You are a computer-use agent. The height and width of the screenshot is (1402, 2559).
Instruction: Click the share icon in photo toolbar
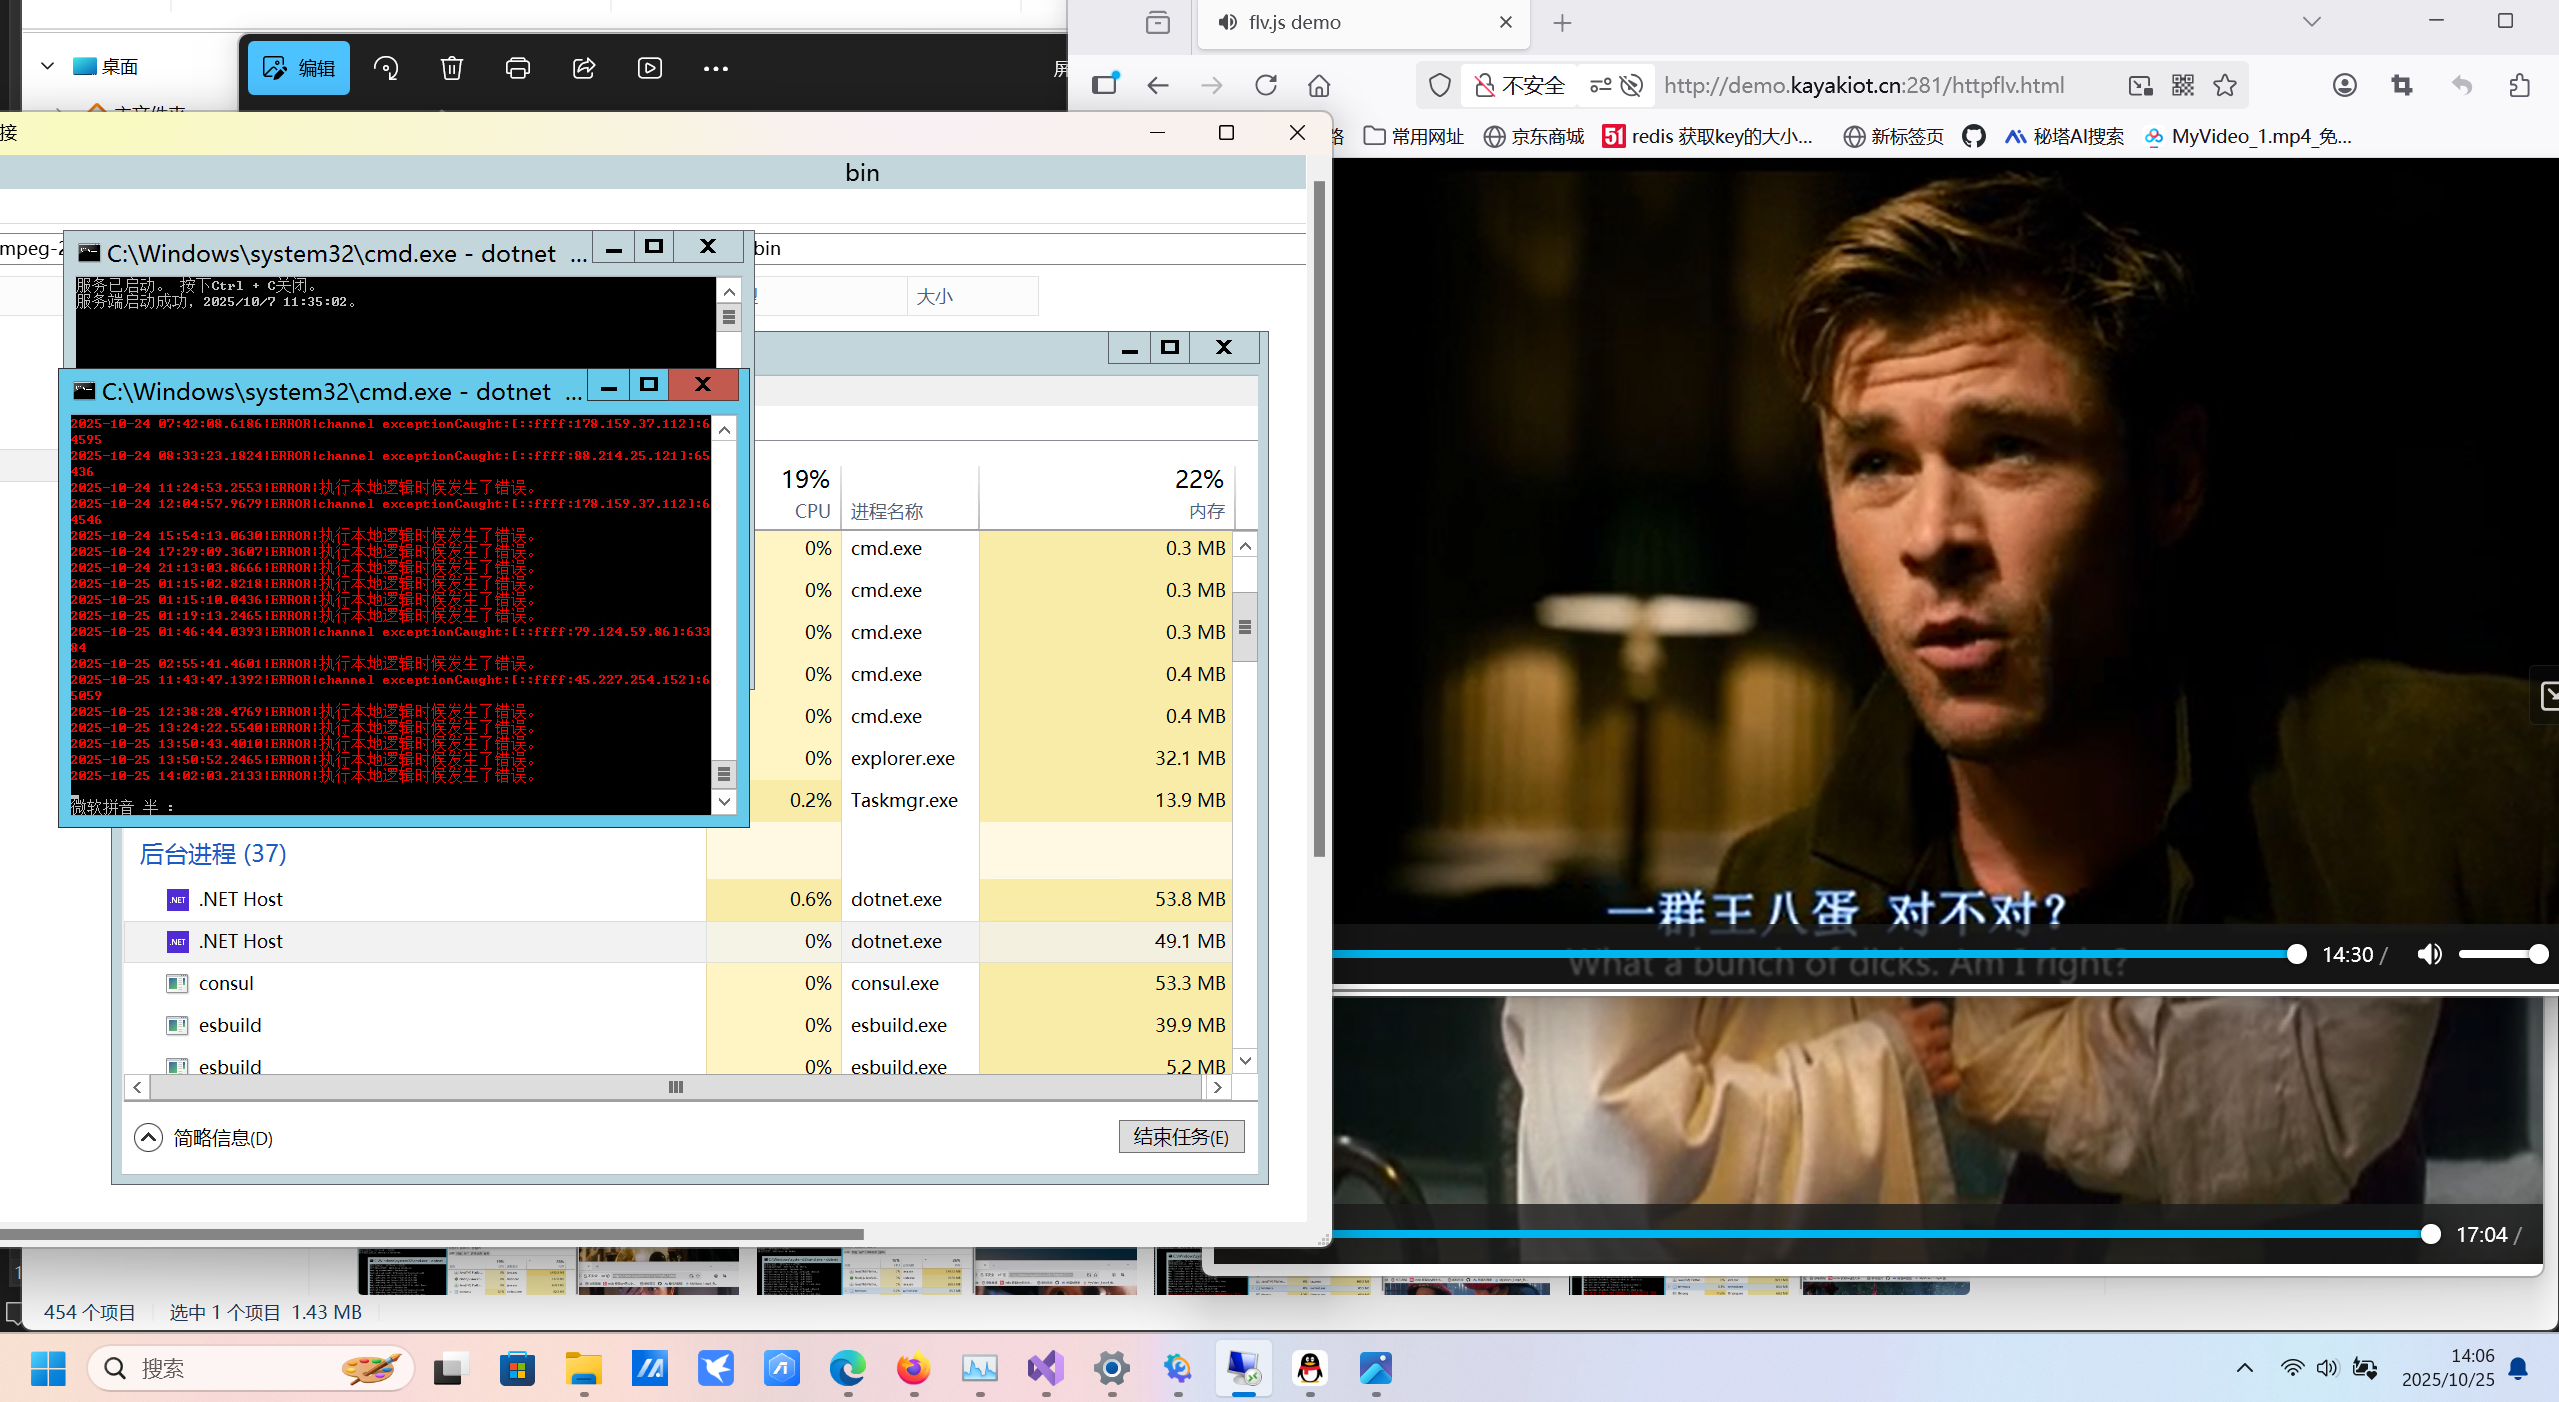click(x=584, y=68)
